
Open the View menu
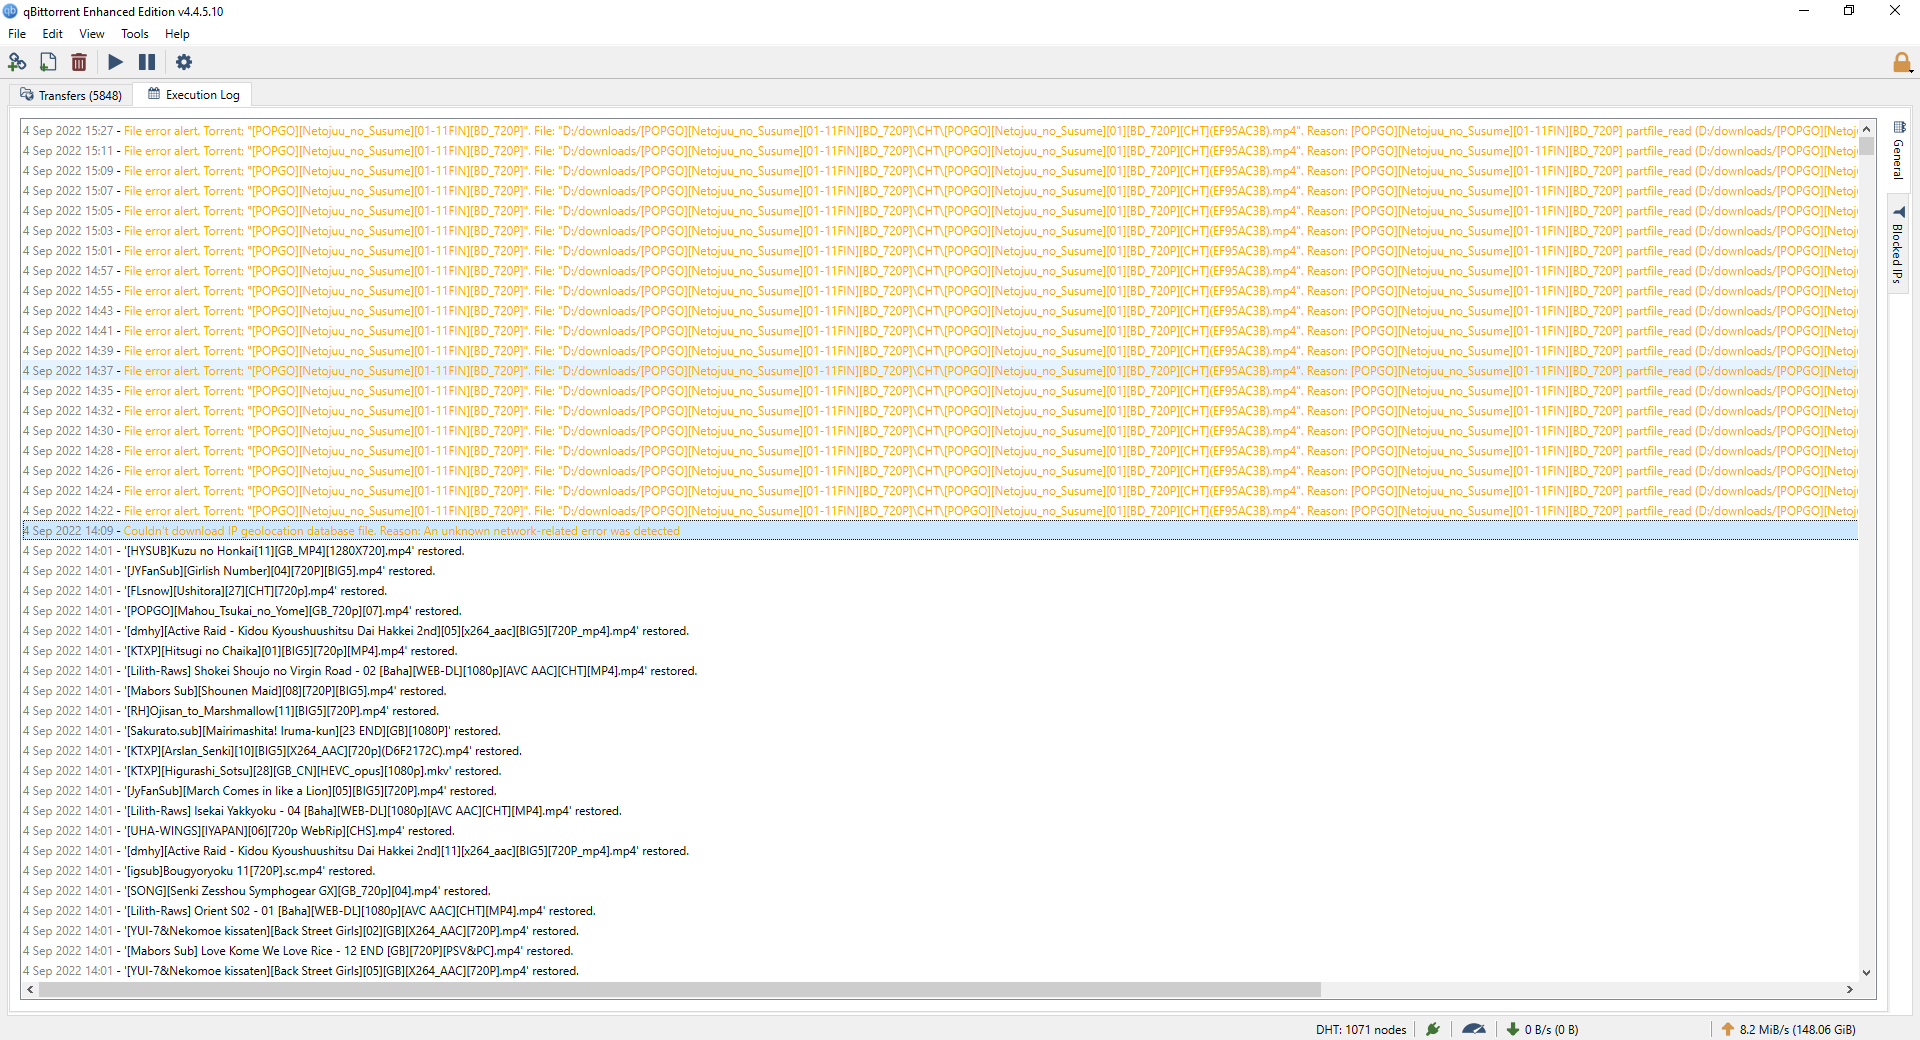click(92, 34)
